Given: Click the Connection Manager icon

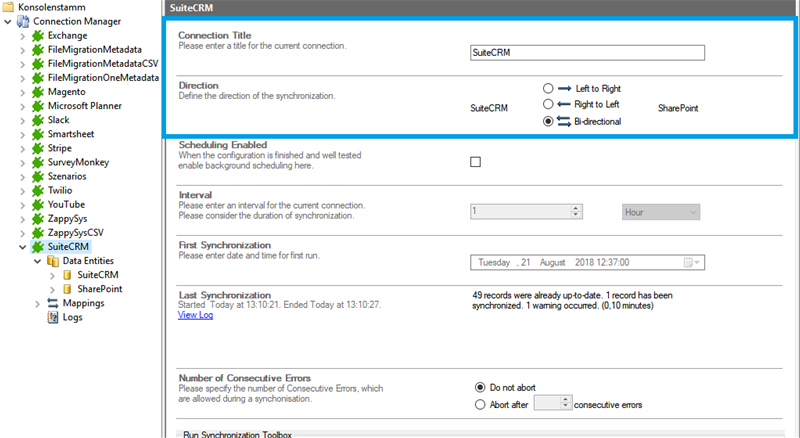Looking at the screenshot, I should pyautogui.click(x=23, y=21).
